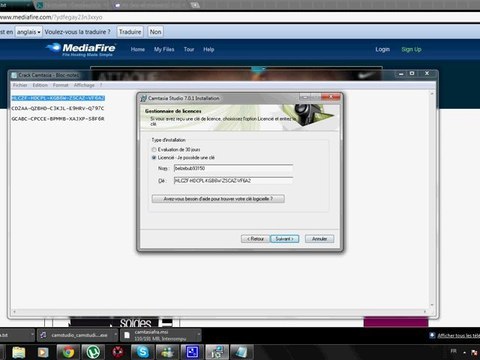The height and width of the screenshot is (360, 480).
Task: Click the second text line in Notepad
Action: pos(58,108)
